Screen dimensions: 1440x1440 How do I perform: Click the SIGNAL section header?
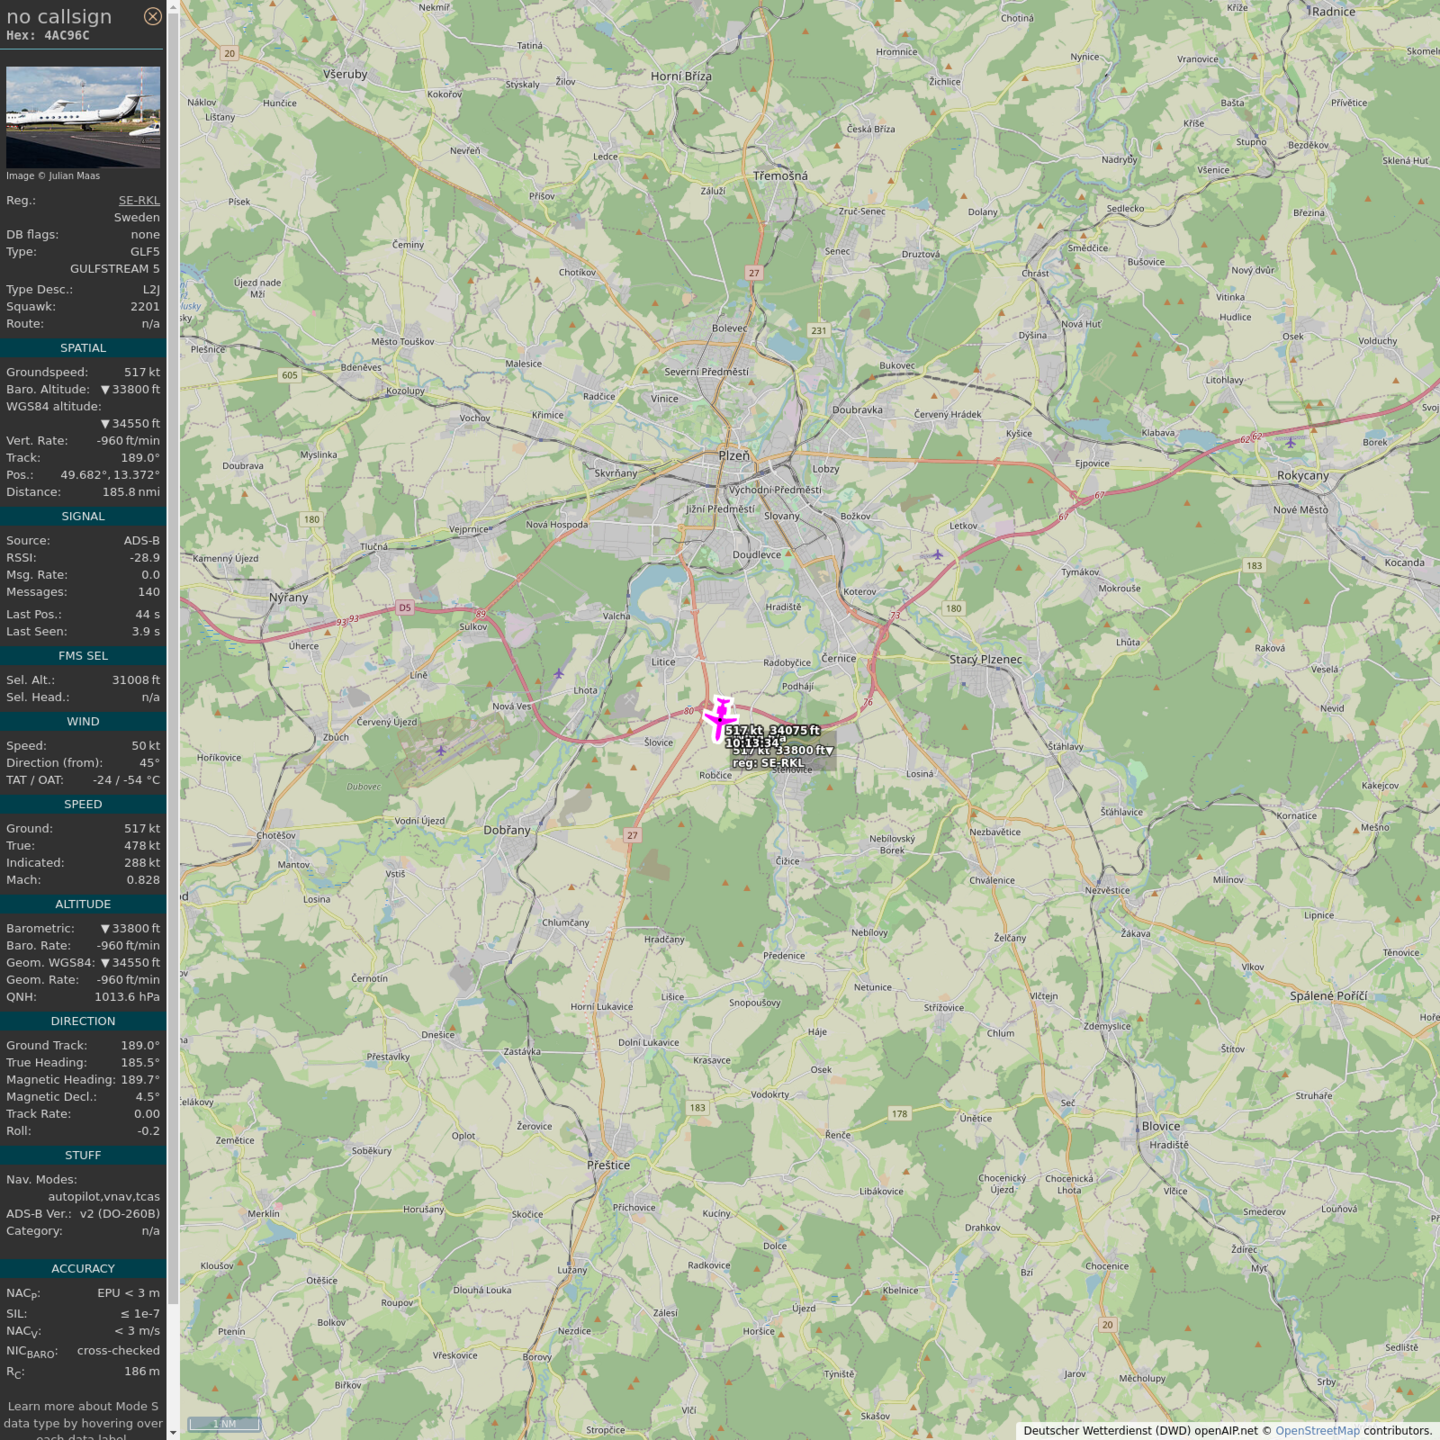pyautogui.click(x=83, y=516)
